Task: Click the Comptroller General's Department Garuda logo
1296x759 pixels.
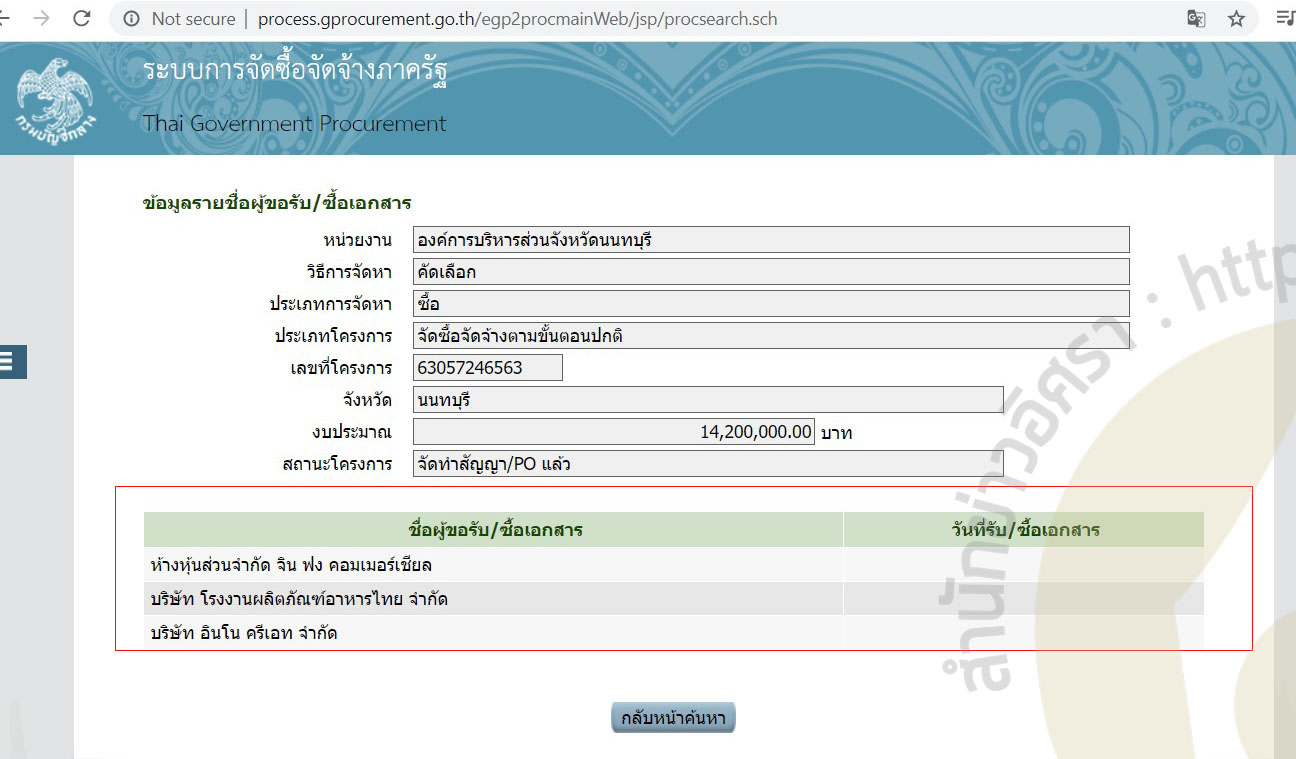Action: (55, 99)
